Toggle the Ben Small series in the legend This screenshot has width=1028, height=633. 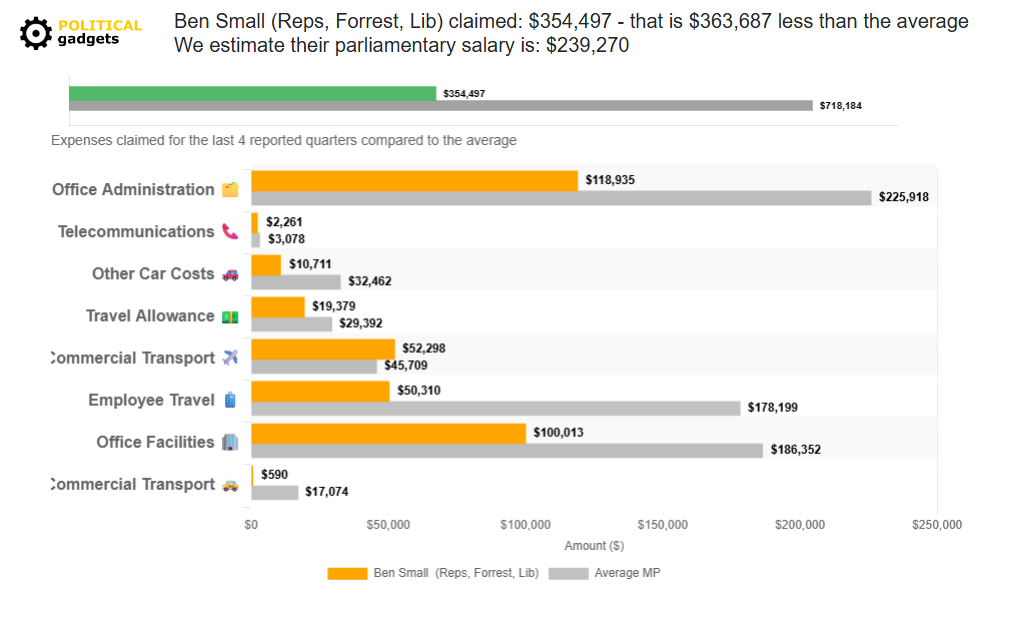point(456,572)
